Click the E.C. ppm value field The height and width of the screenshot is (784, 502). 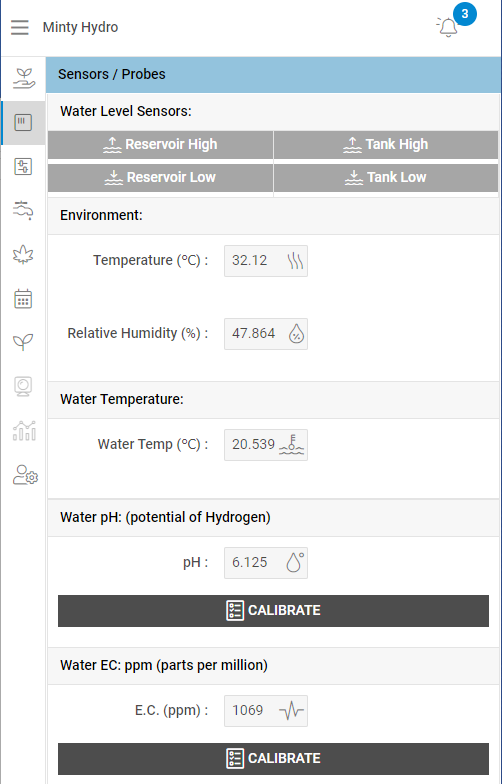266,710
